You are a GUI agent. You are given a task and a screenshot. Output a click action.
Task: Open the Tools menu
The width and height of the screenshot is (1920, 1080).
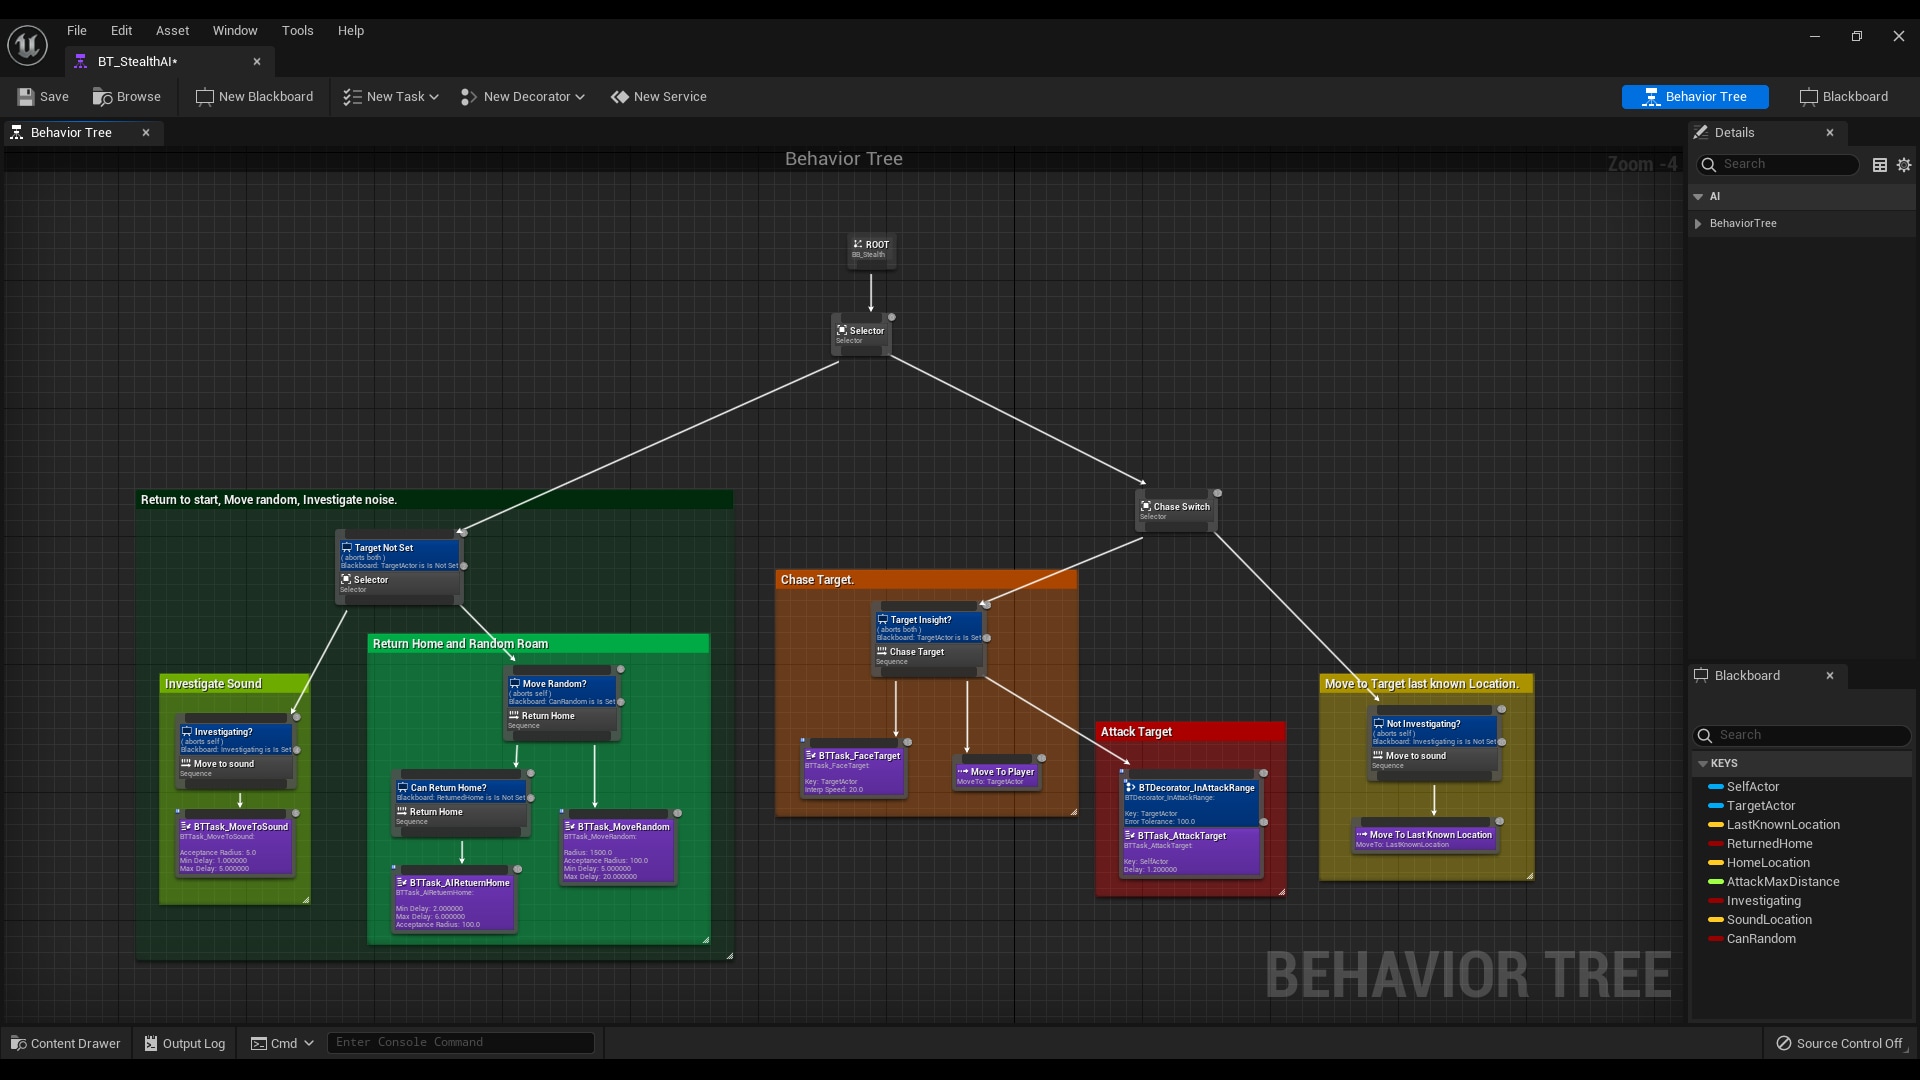[298, 30]
